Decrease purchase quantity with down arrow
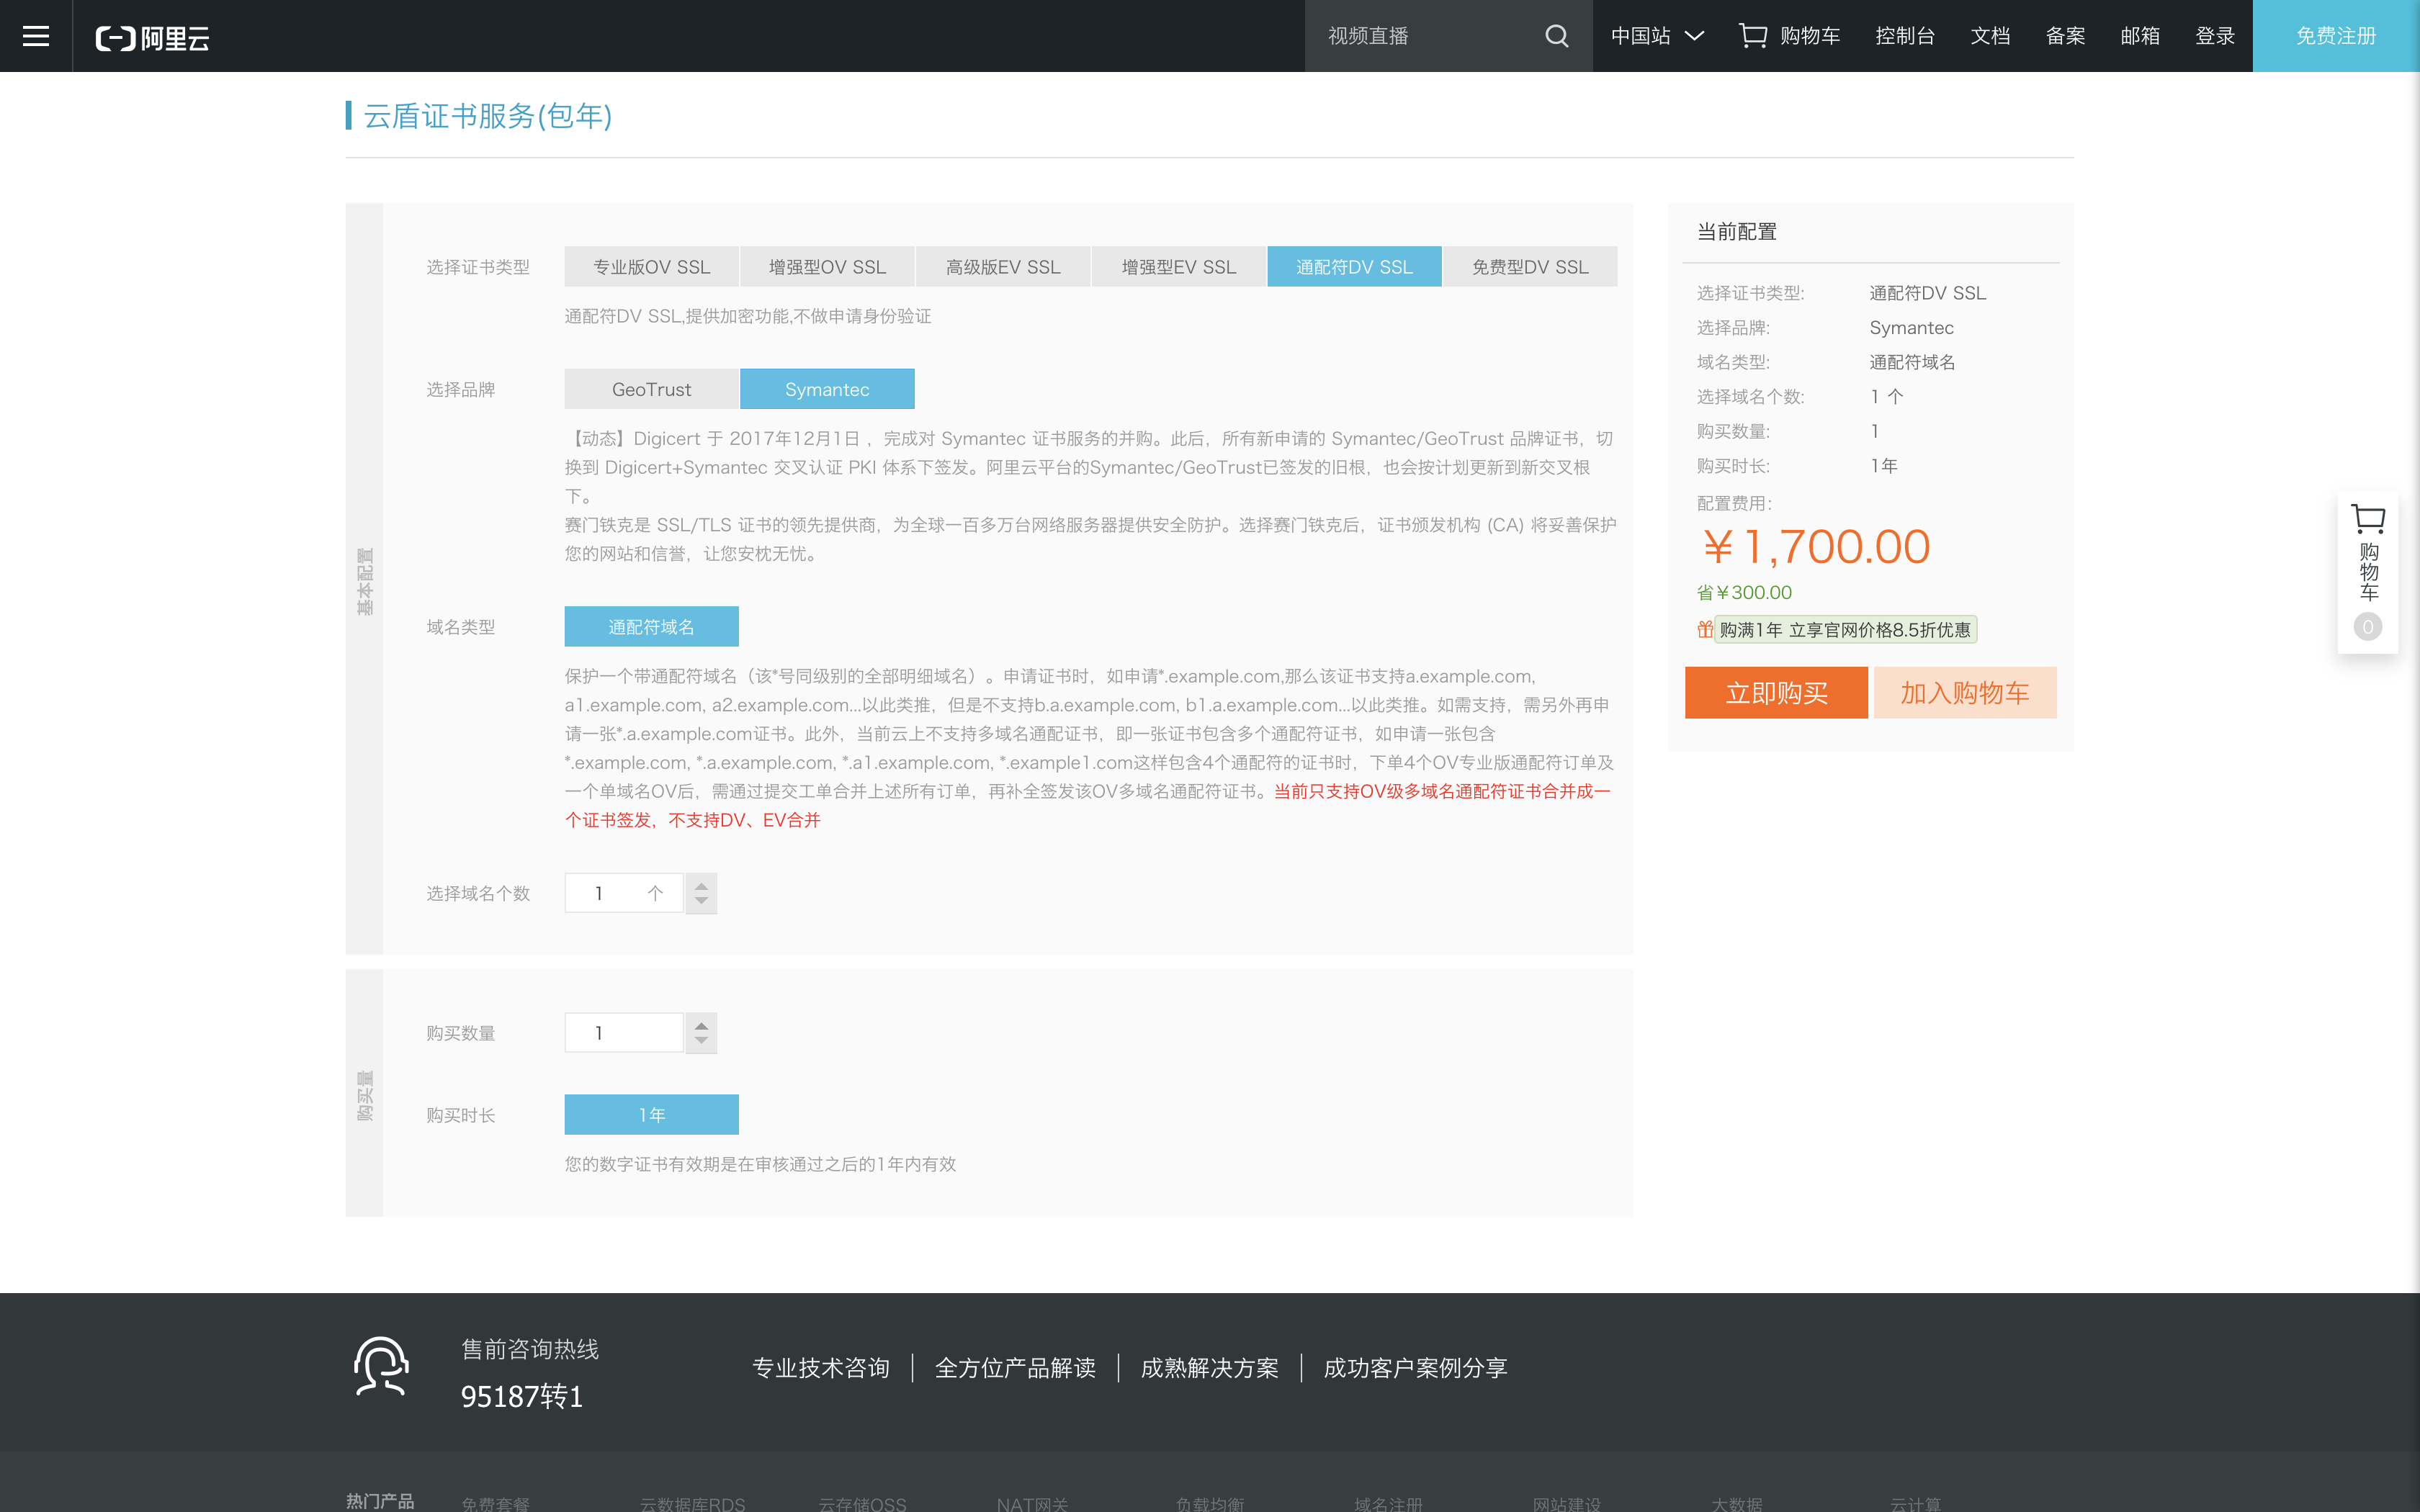2420x1512 pixels. [x=701, y=1042]
